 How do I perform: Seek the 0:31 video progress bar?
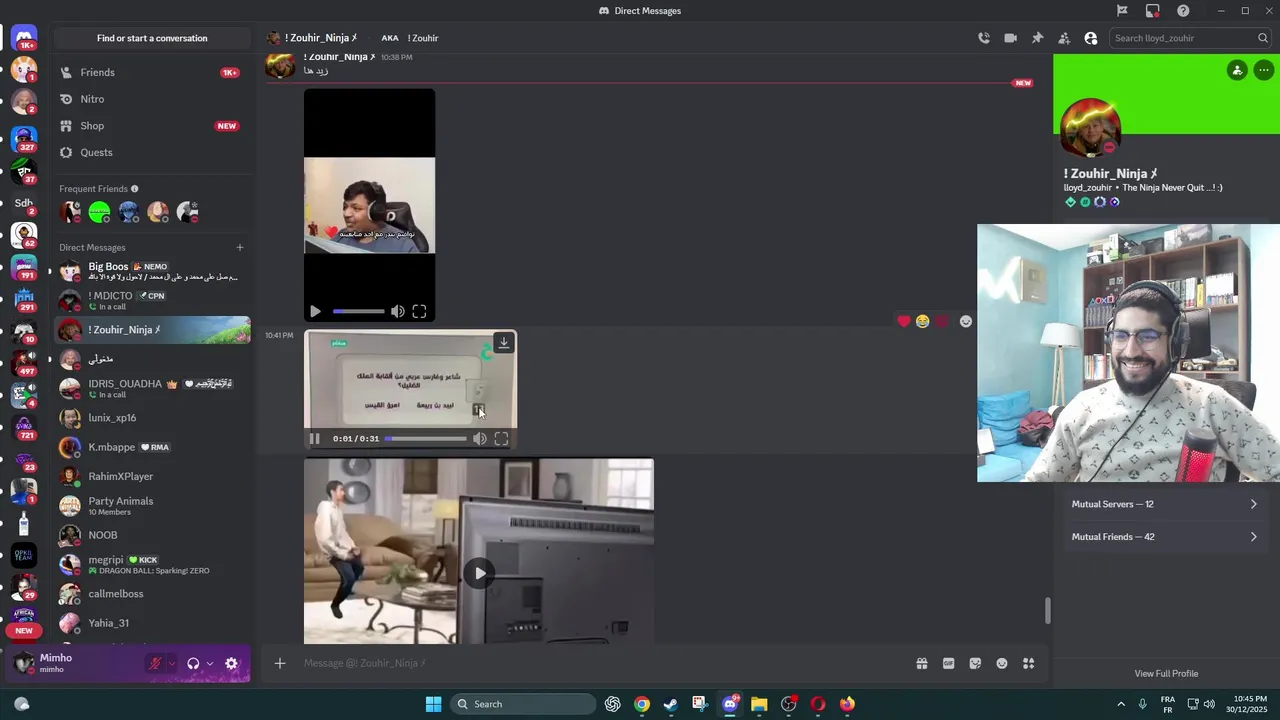426,439
